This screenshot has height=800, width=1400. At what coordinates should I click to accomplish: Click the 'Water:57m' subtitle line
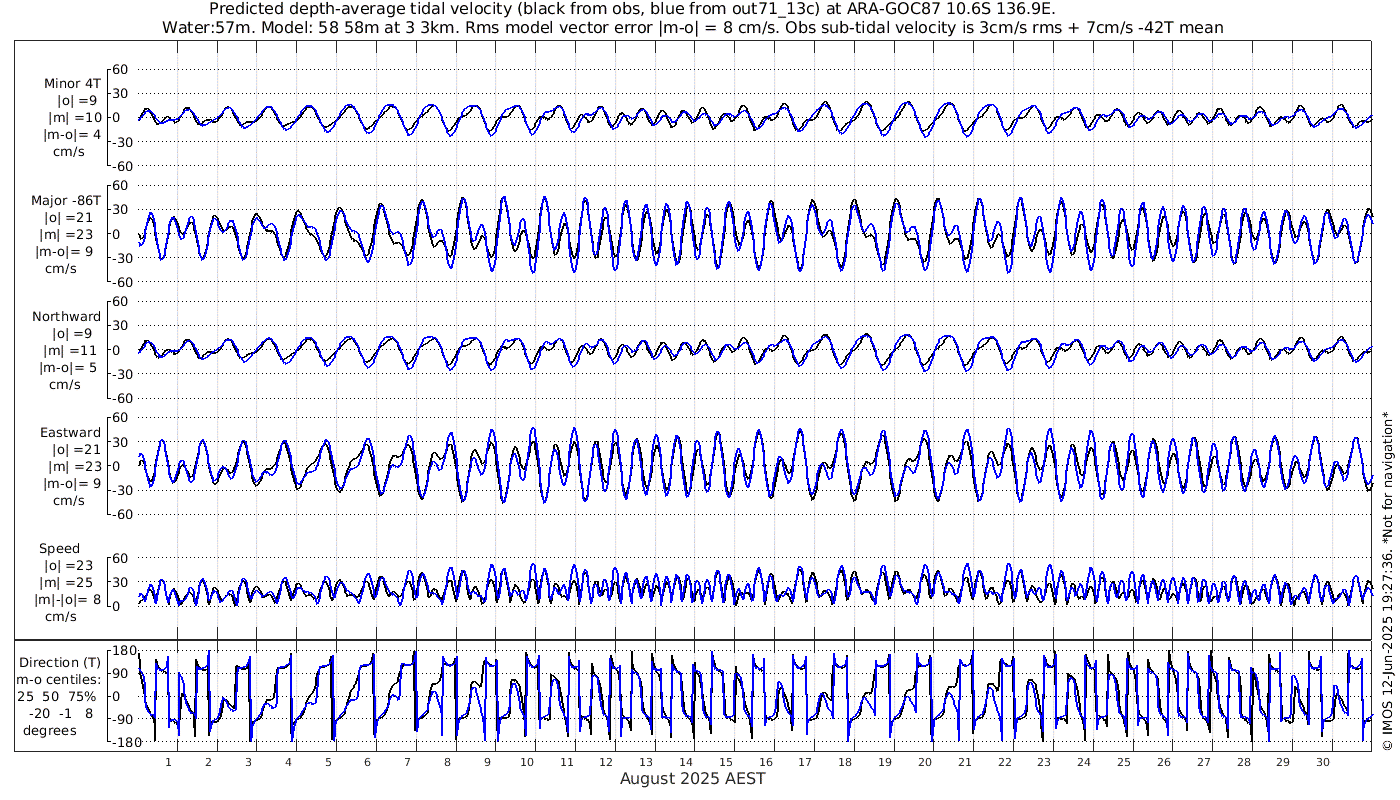coord(692,27)
